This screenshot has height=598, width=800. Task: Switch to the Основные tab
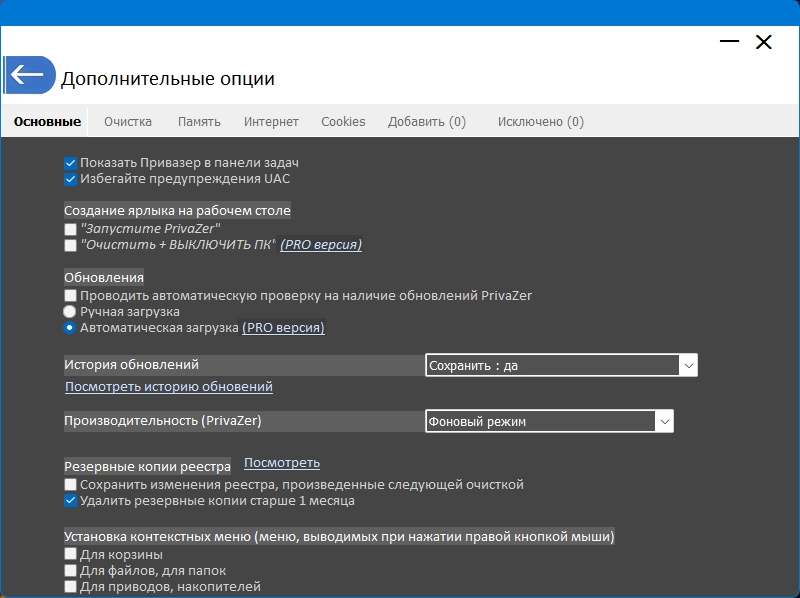point(47,122)
